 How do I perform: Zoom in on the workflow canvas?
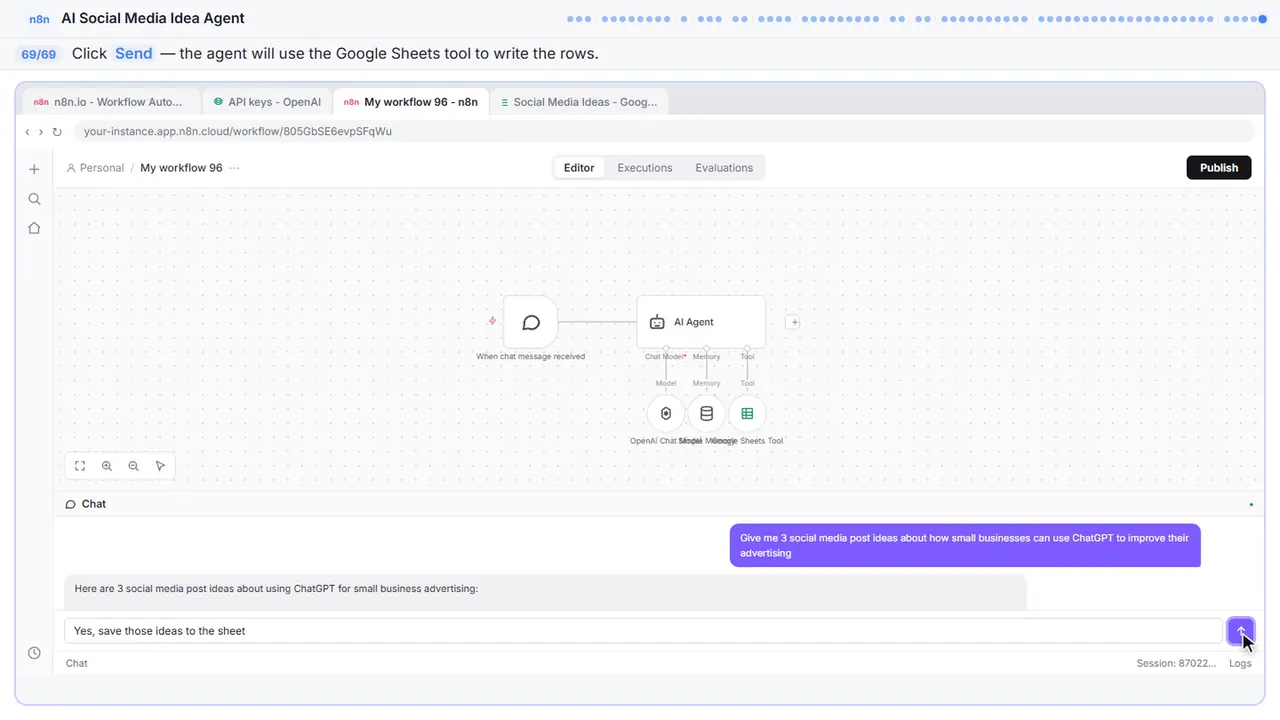click(107, 466)
